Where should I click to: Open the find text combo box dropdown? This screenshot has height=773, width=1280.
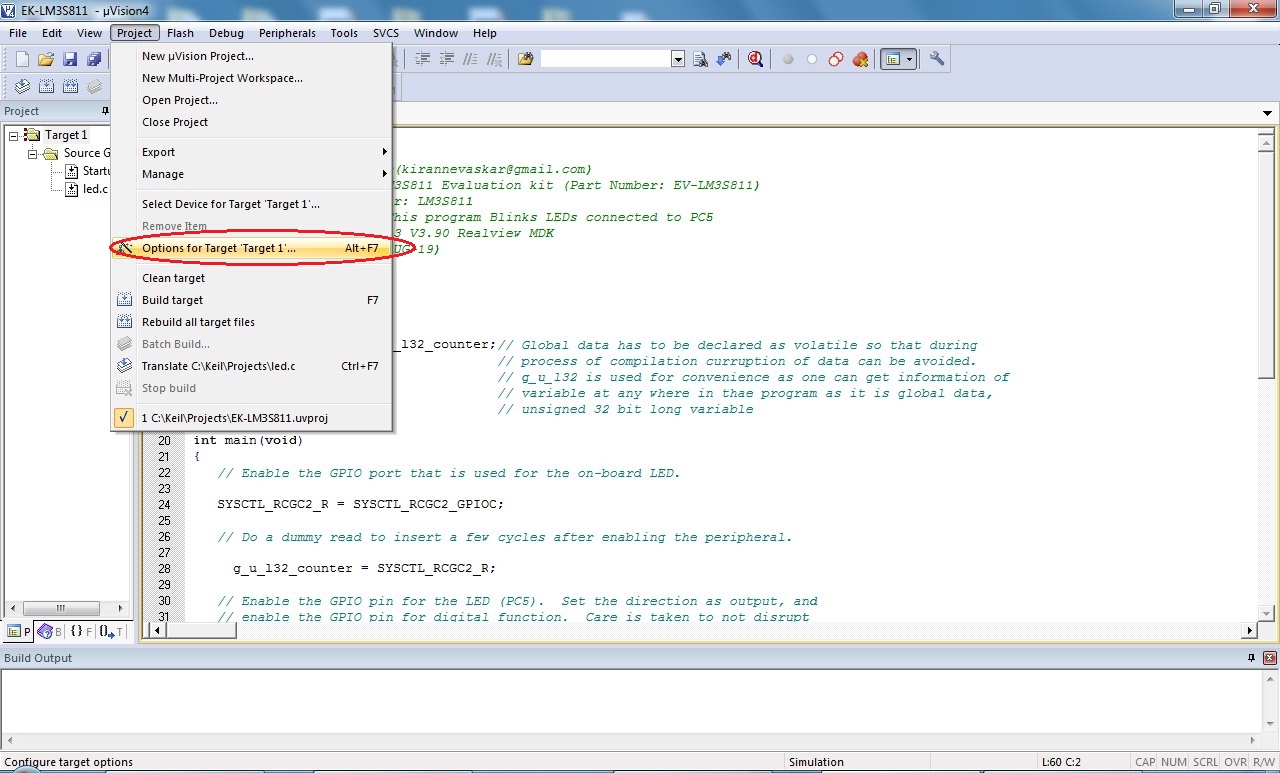678,60
